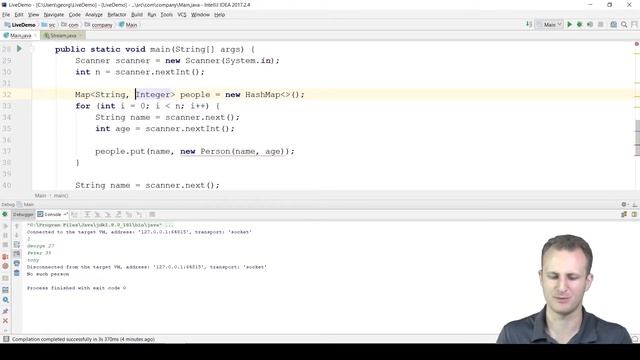Viewport: 640px width, 360px height.
Task: Click Step Into icon in debugger toolbar
Action: click(98, 214)
